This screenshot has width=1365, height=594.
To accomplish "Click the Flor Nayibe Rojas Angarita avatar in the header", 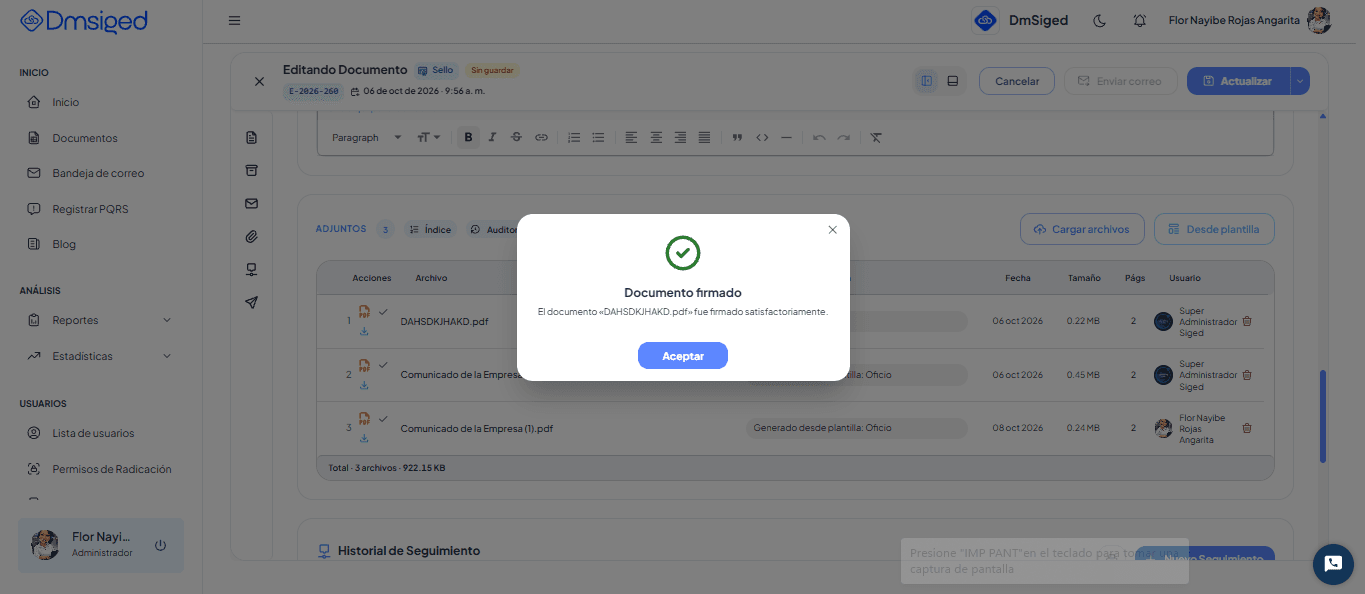I will coord(1319,20).
